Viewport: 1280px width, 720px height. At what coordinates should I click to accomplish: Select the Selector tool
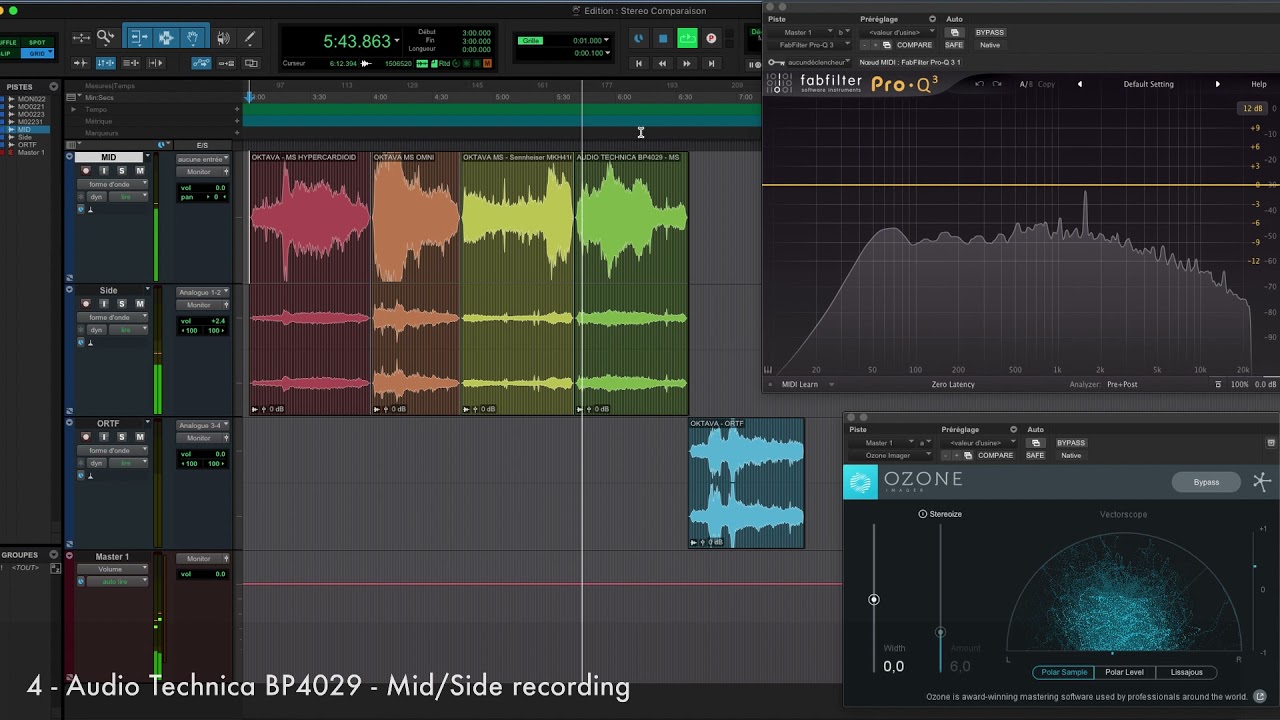tap(166, 38)
